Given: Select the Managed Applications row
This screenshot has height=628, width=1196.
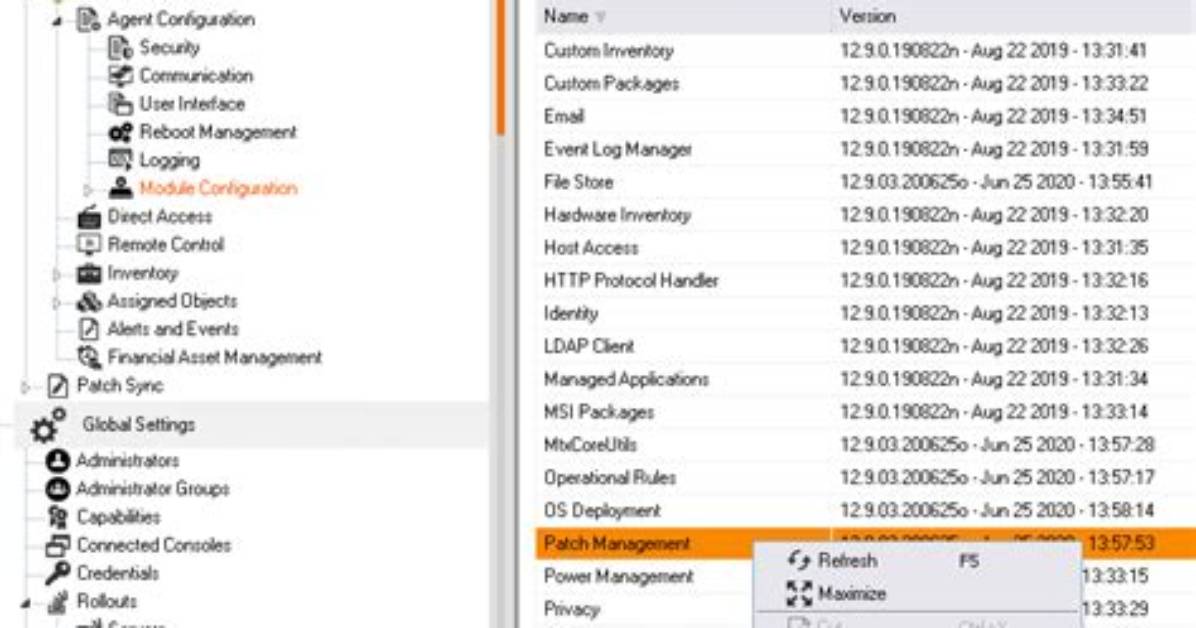Looking at the screenshot, I should point(866,378).
